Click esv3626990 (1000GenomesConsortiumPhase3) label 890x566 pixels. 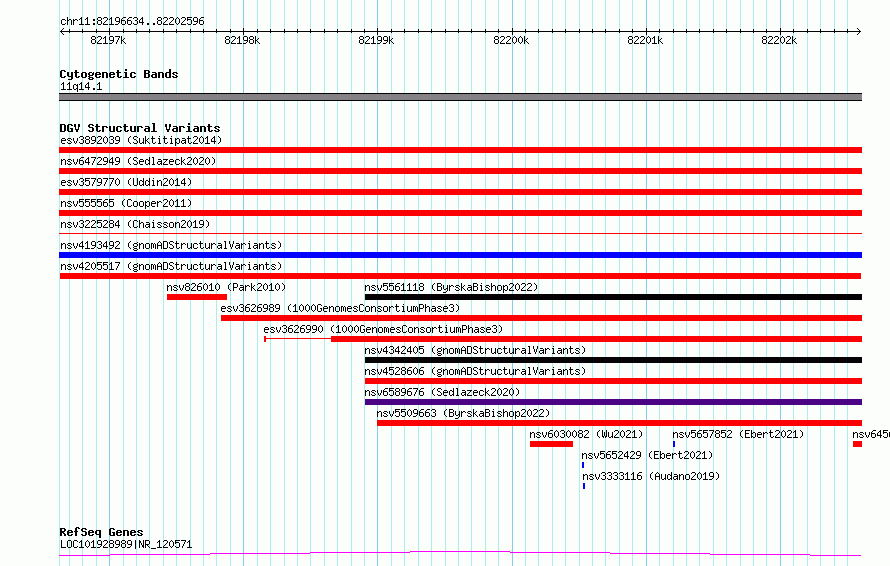click(383, 329)
